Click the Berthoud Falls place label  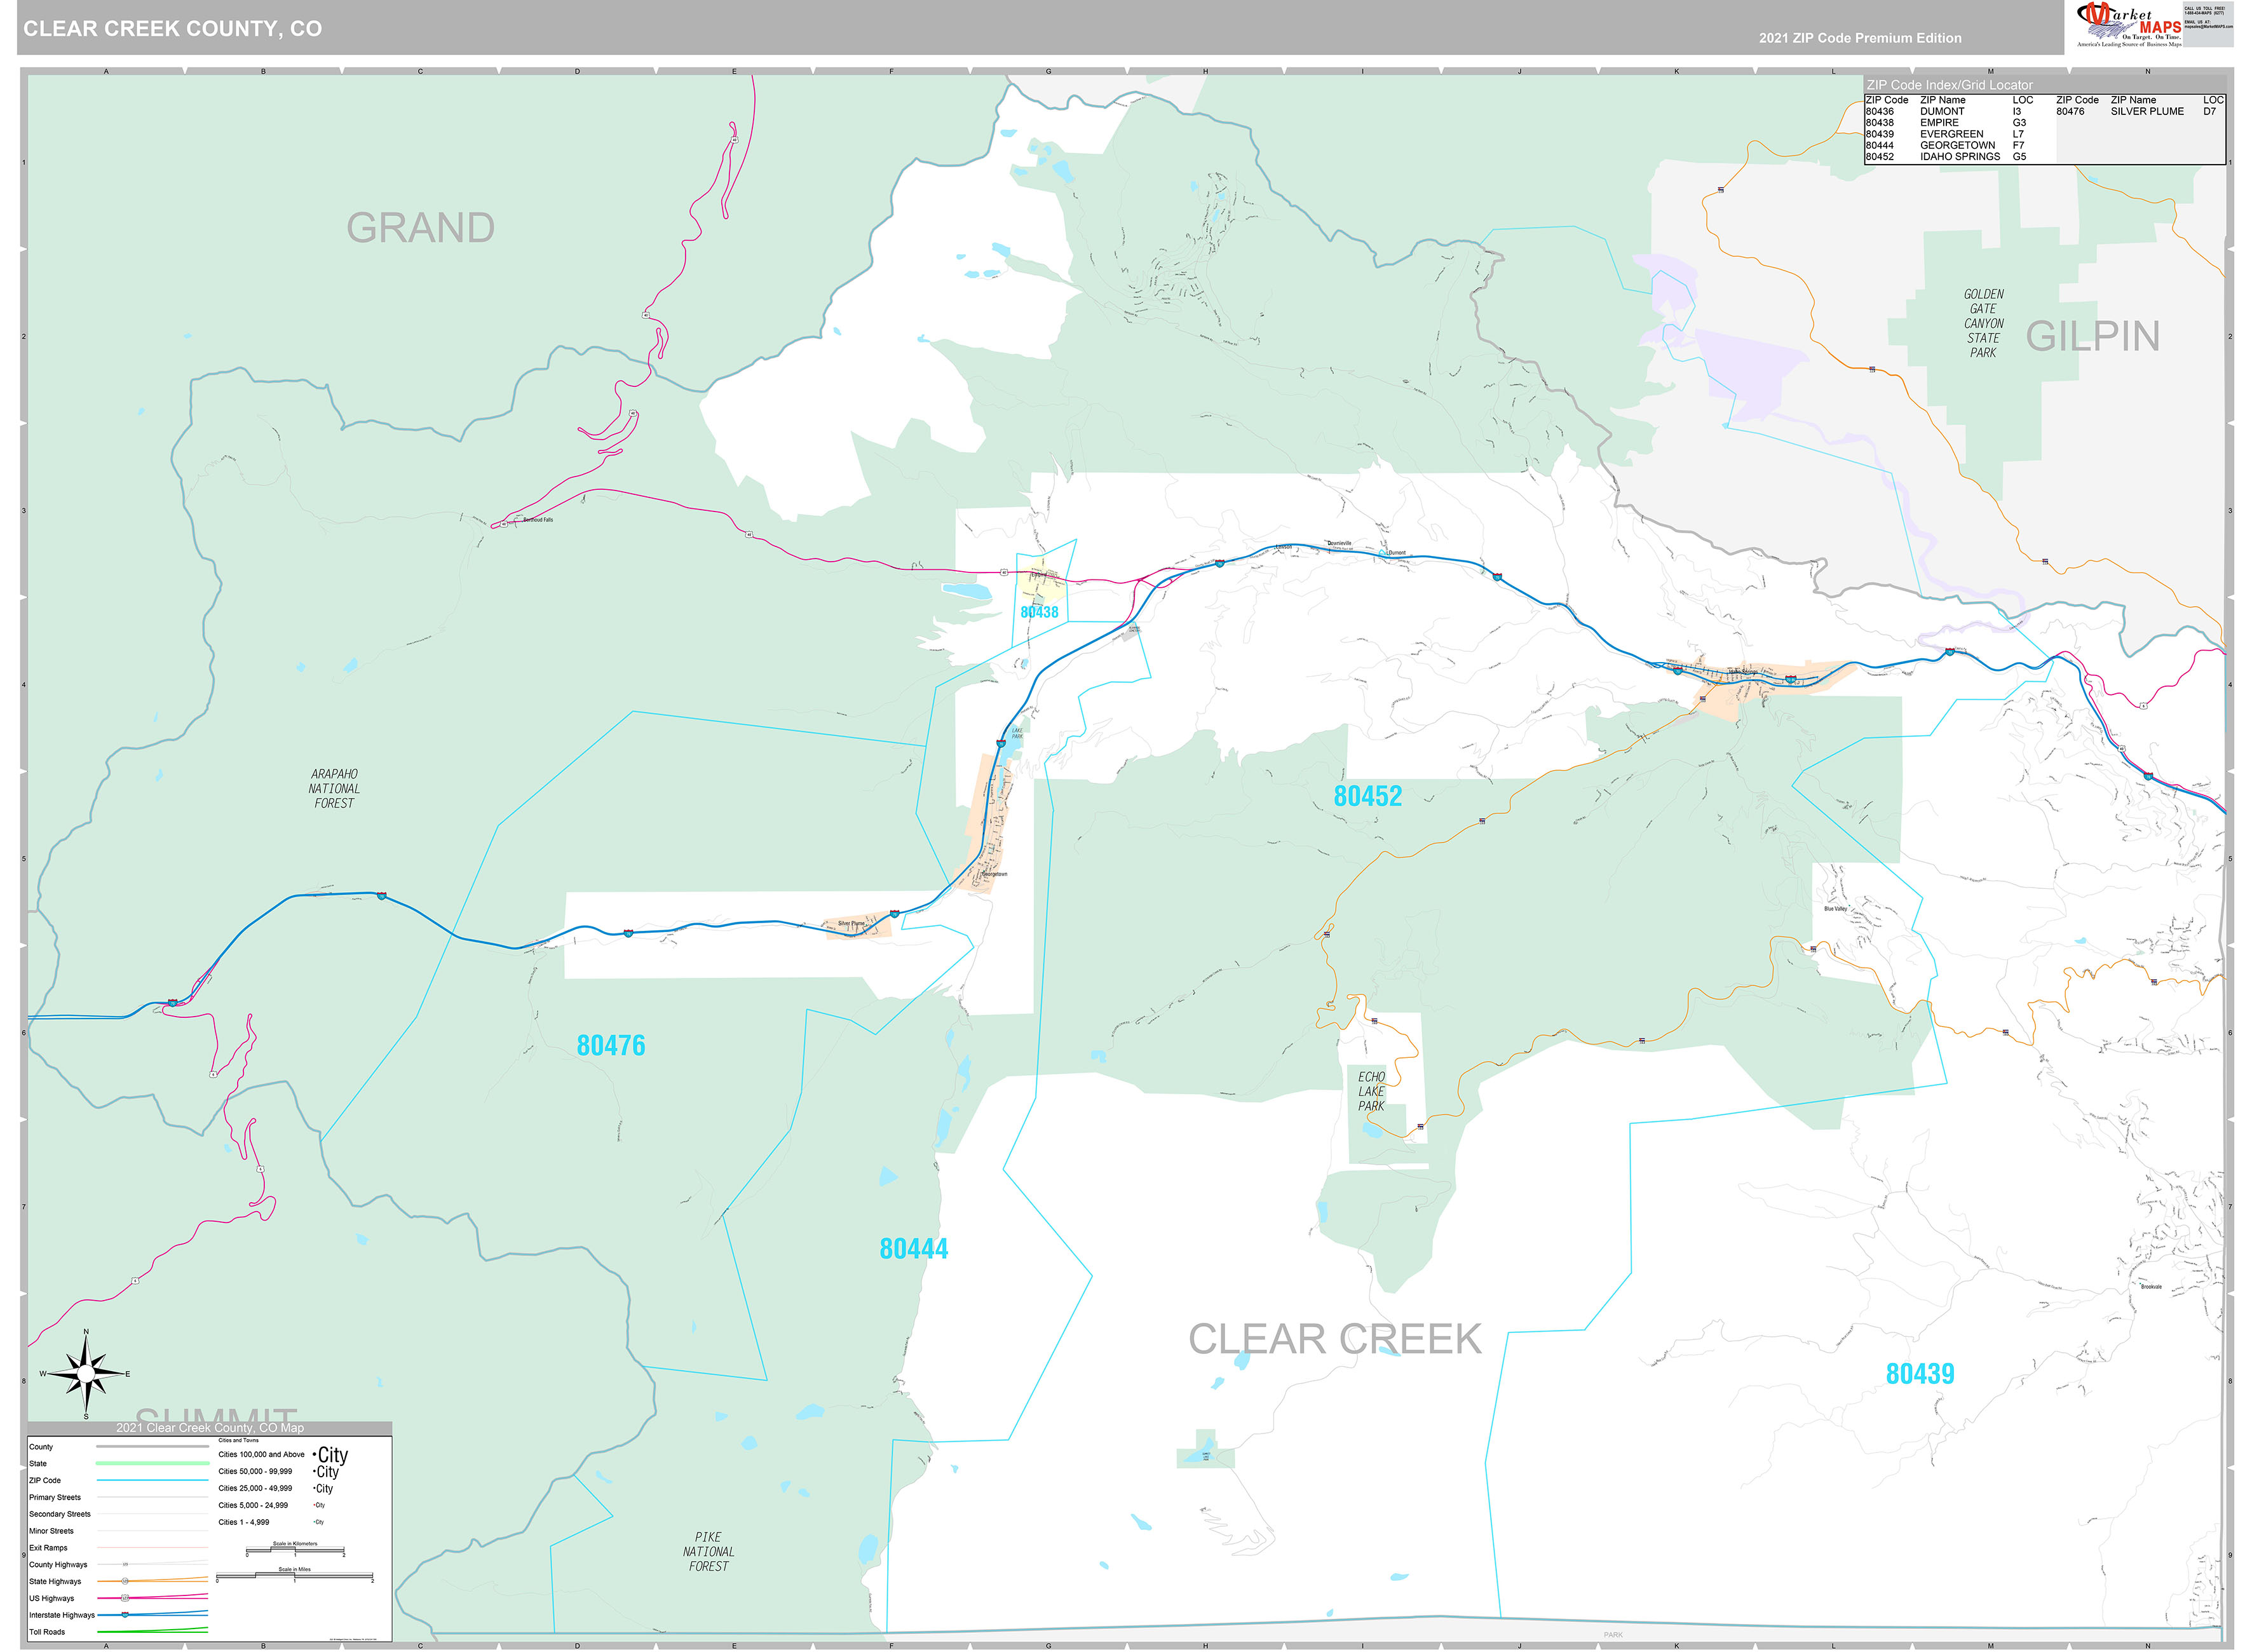[537, 520]
